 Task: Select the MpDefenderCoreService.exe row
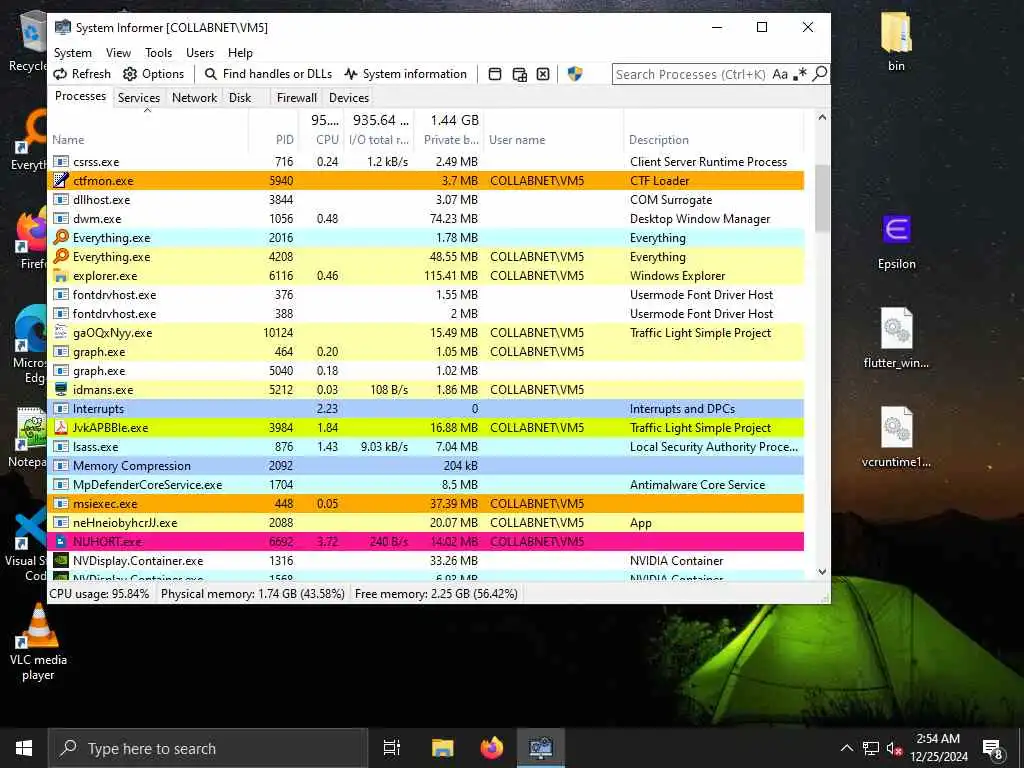tap(426, 485)
